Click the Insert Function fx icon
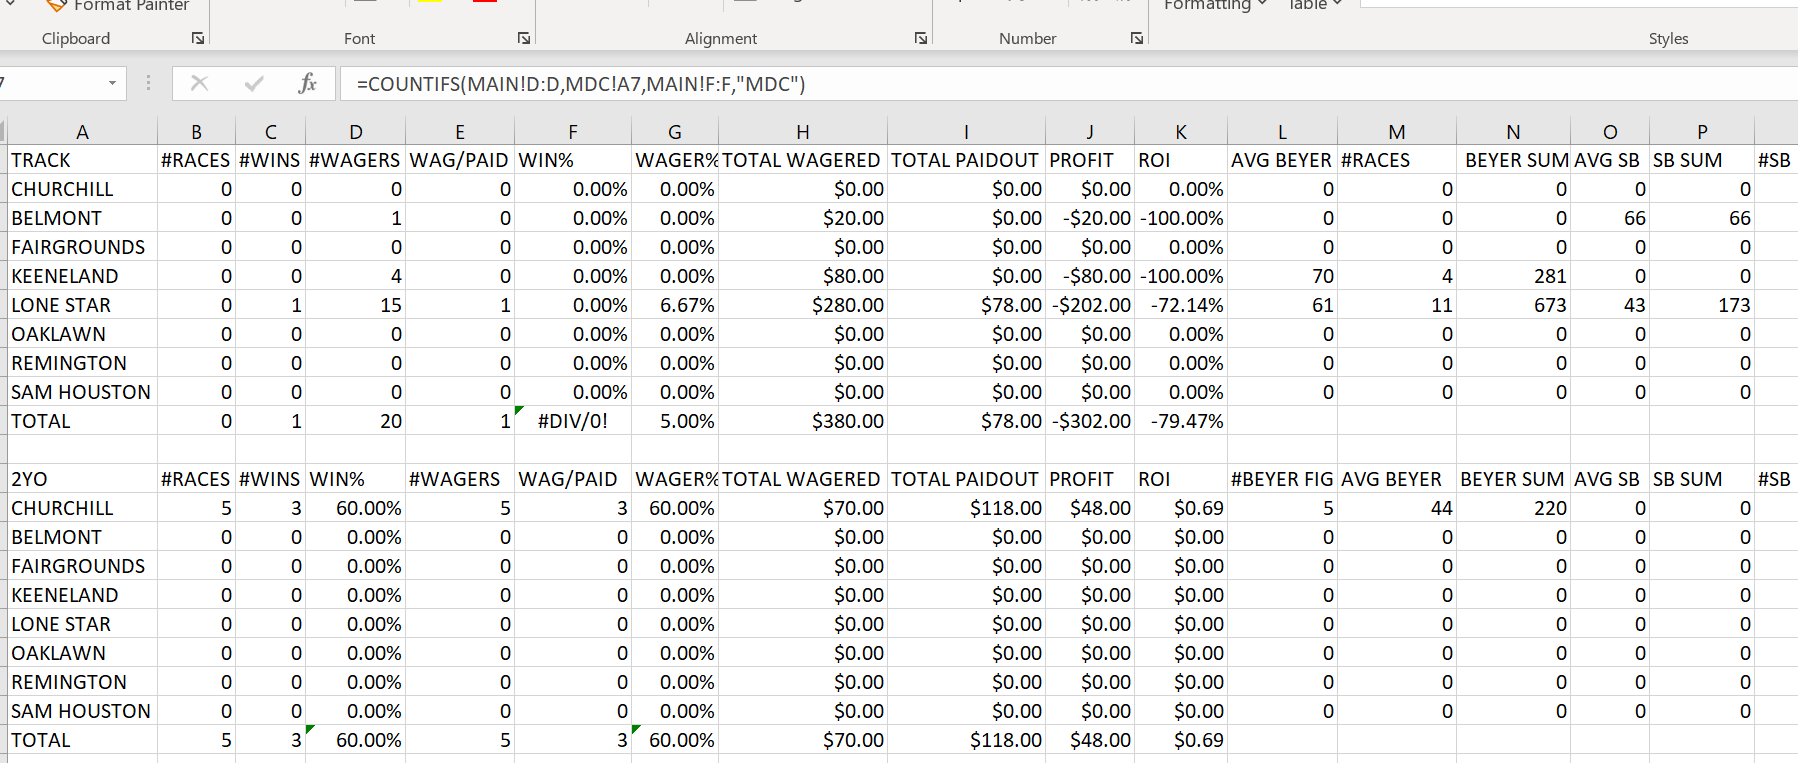 tap(308, 83)
